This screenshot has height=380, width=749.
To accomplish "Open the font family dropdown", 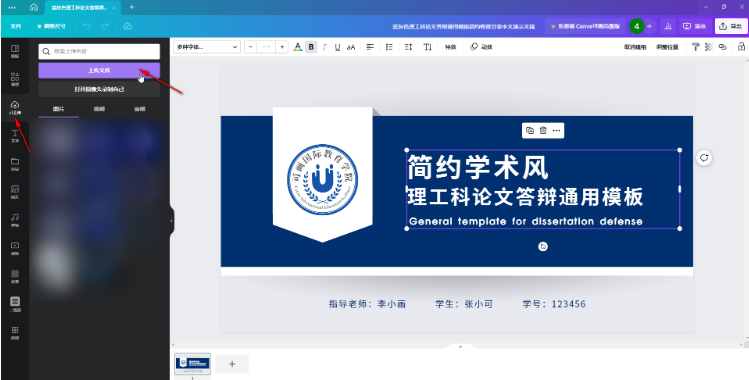I will point(207,47).
